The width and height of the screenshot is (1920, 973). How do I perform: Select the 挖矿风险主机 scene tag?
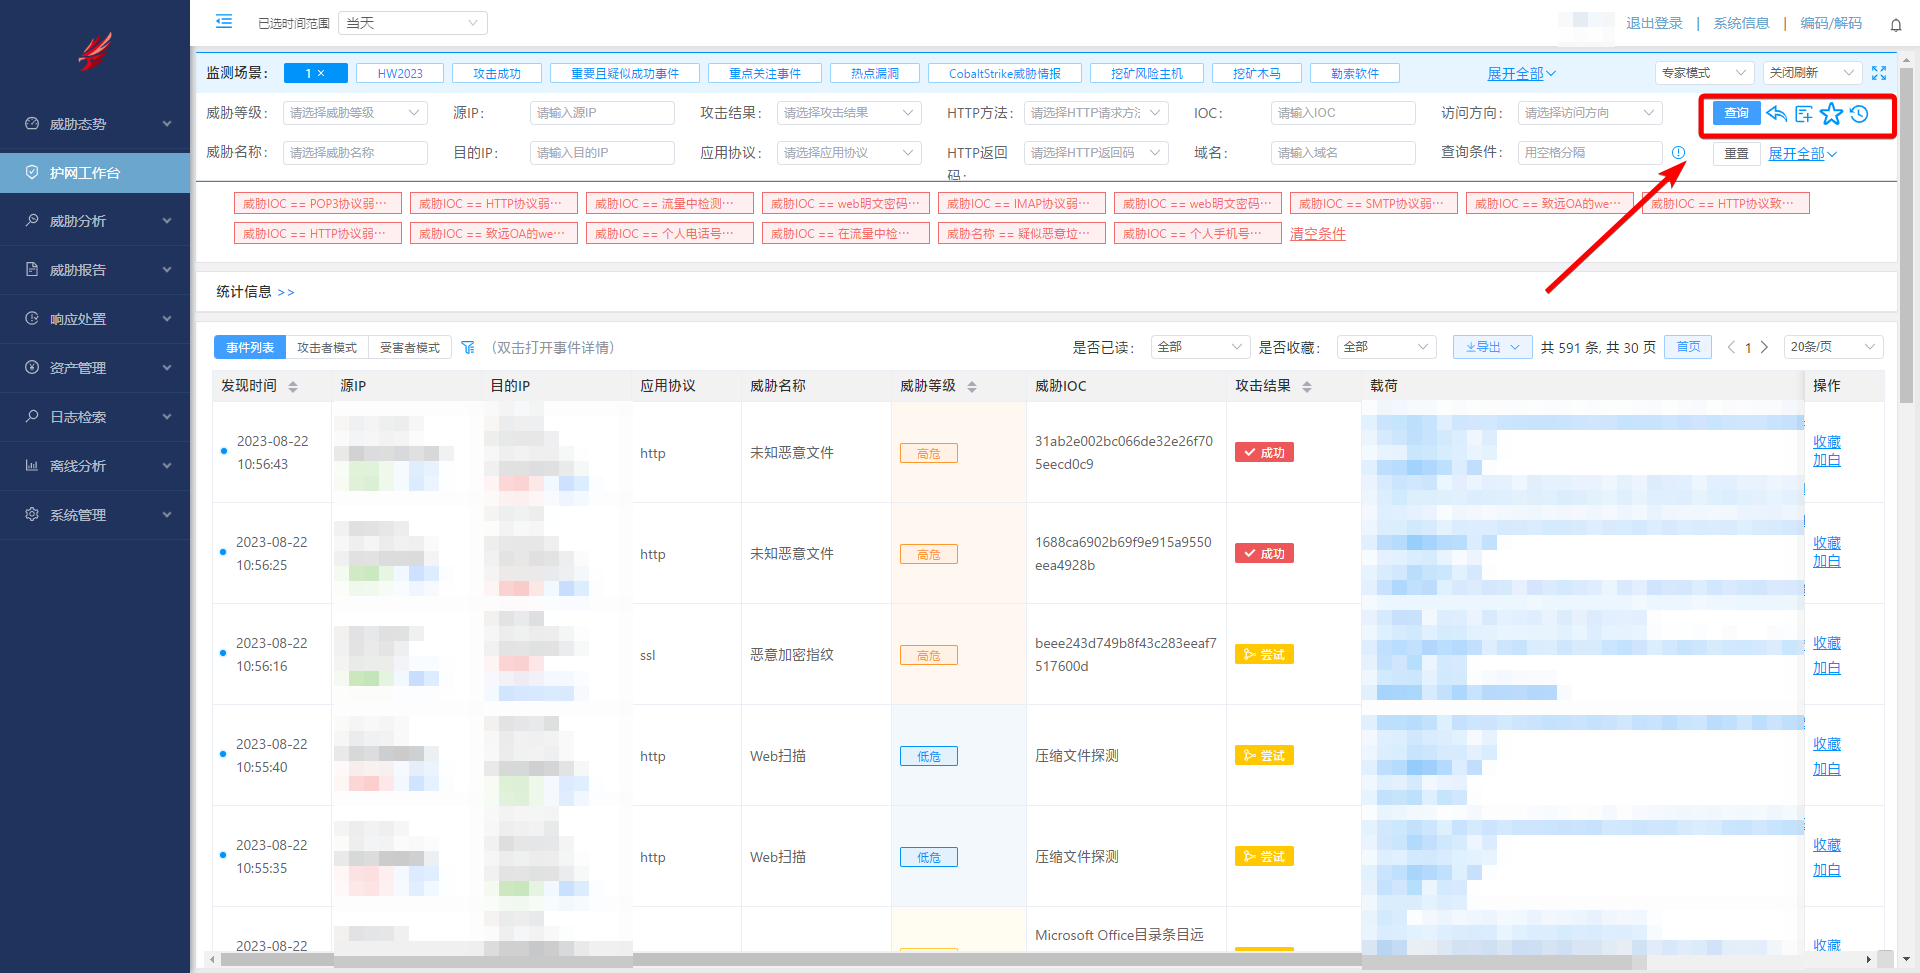pyautogui.click(x=1147, y=73)
